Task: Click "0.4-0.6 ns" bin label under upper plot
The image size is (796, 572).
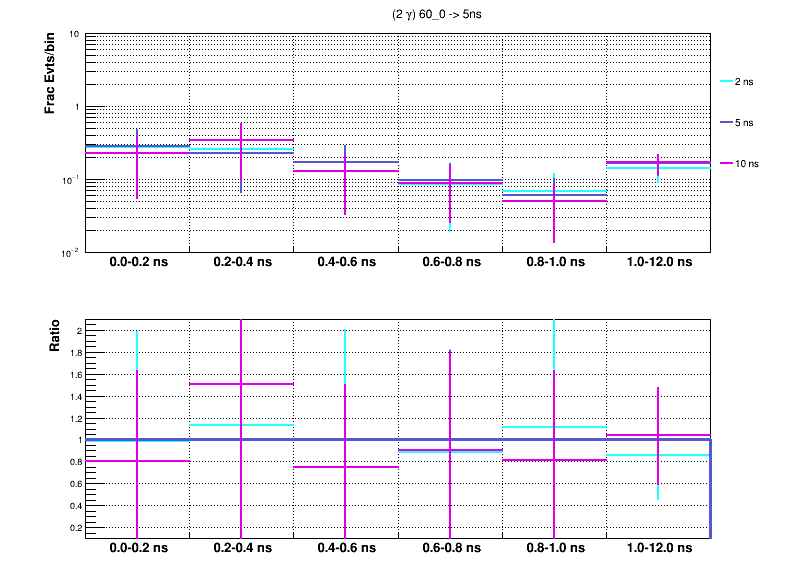Action: [x=345, y=263]
